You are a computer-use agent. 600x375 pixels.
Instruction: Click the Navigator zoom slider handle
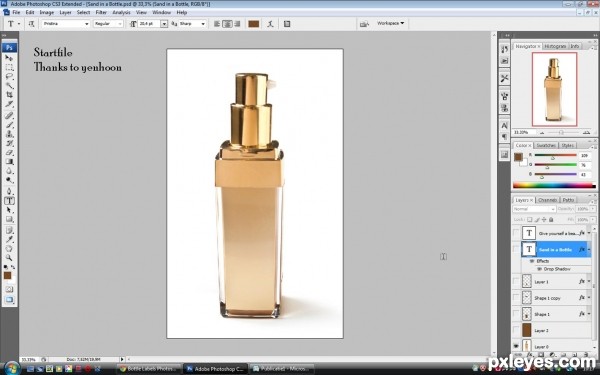[x=561, y=132]
